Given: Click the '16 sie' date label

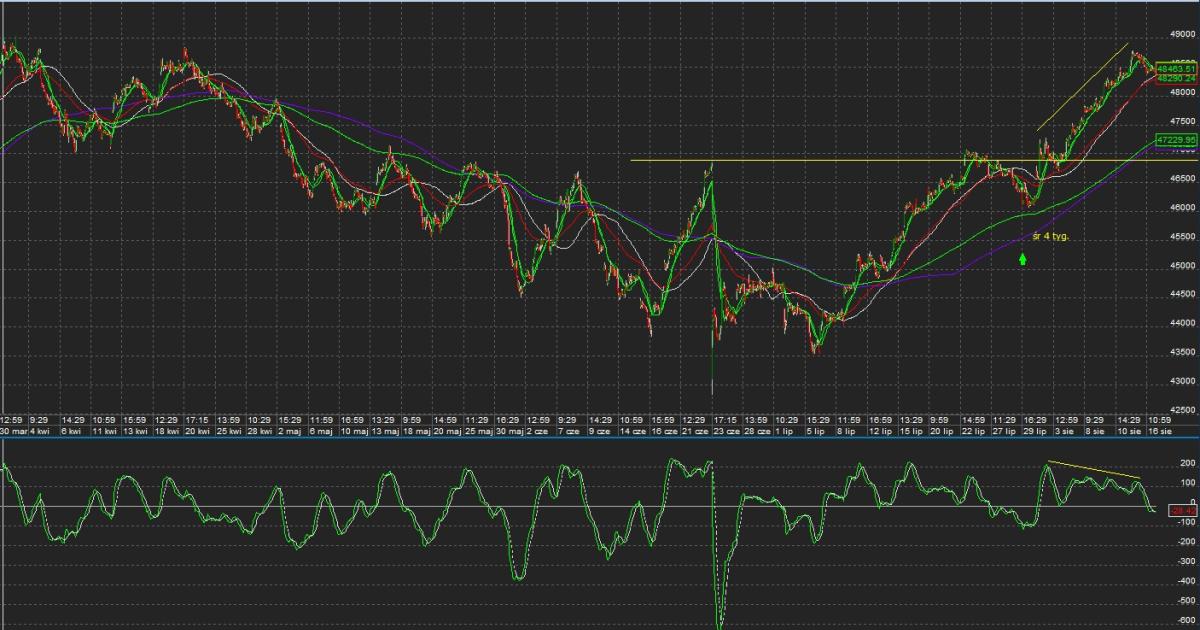Looking at the screenshot, I should click(1158, 430).
